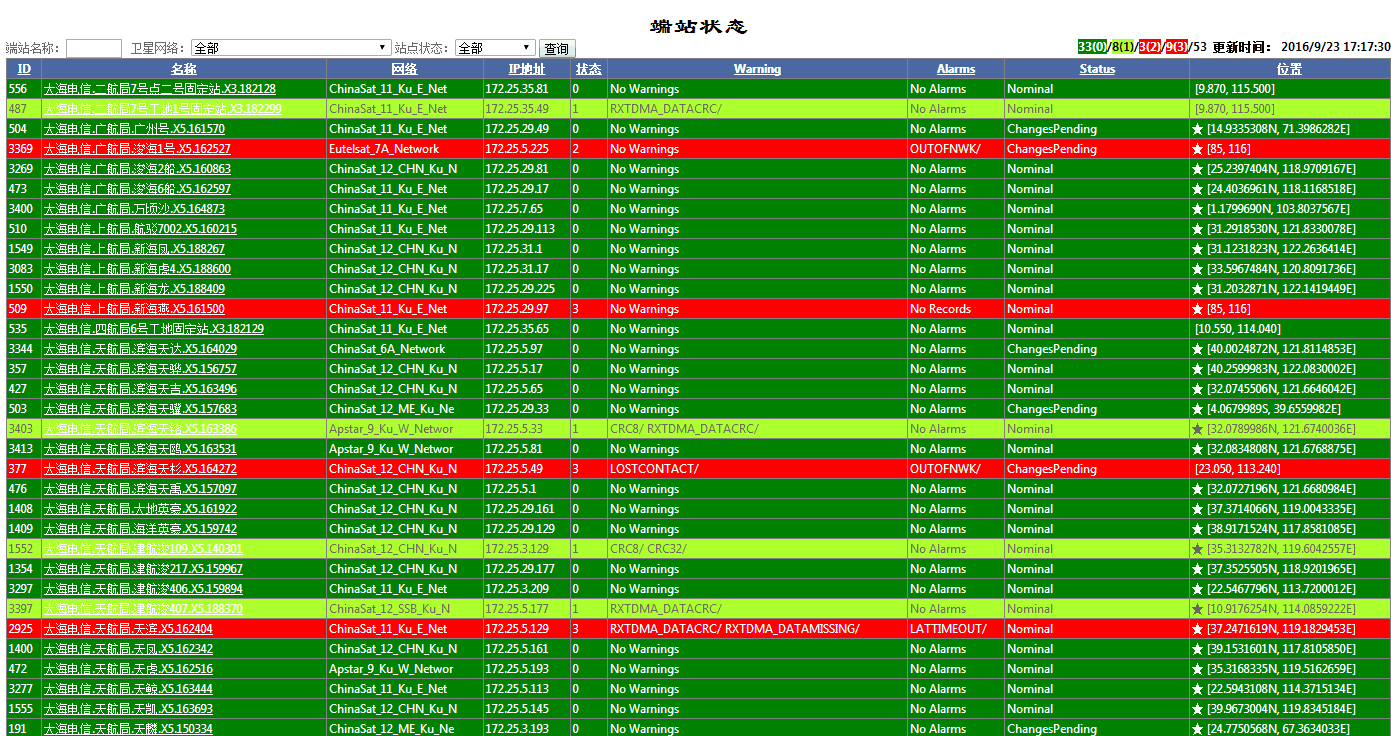Click the yellow-green 8(1) status counter

[1123, 47]
